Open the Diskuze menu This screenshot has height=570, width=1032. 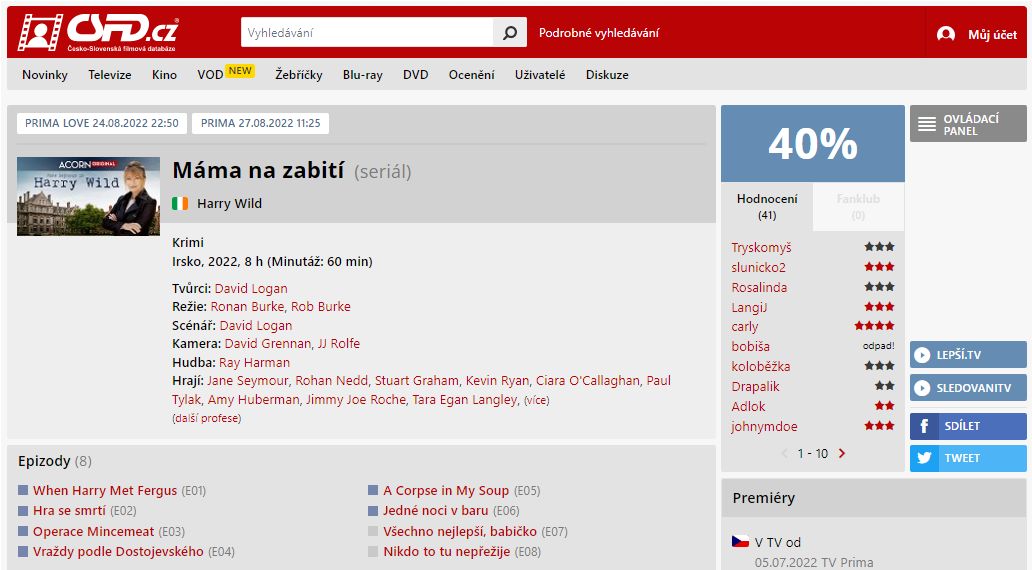[607, 75]
